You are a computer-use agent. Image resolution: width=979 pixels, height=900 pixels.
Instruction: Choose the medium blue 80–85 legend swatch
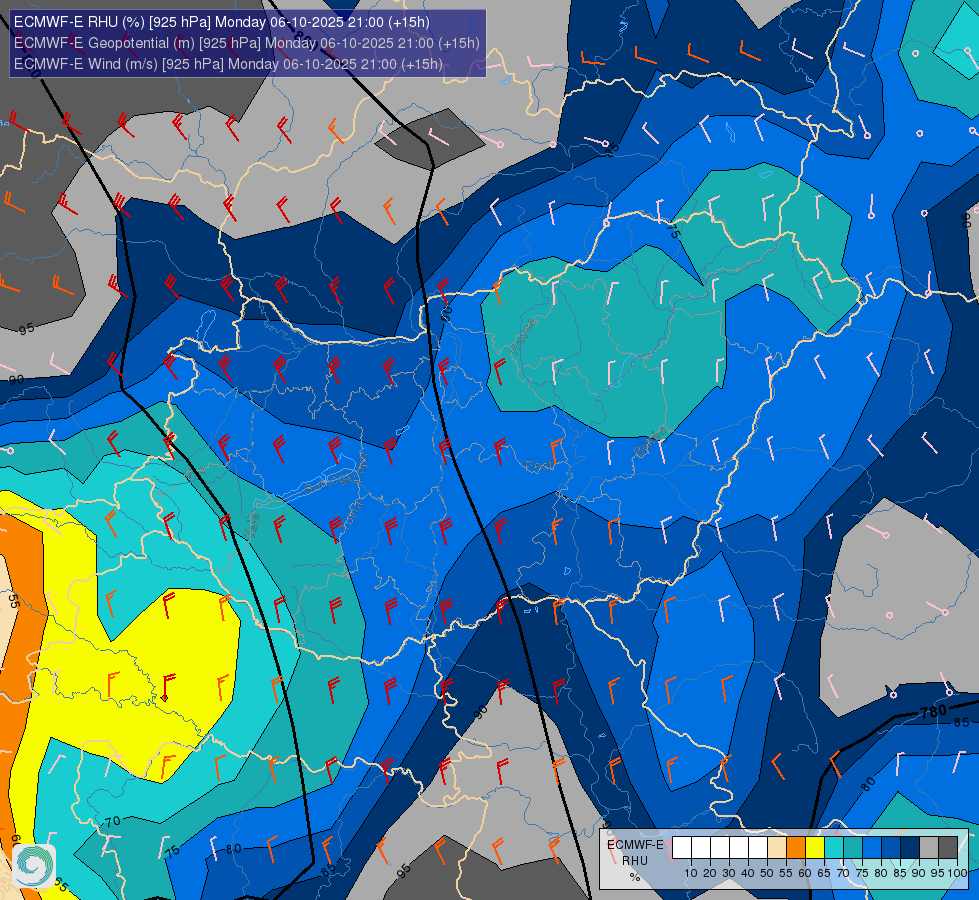pos(891,848)
